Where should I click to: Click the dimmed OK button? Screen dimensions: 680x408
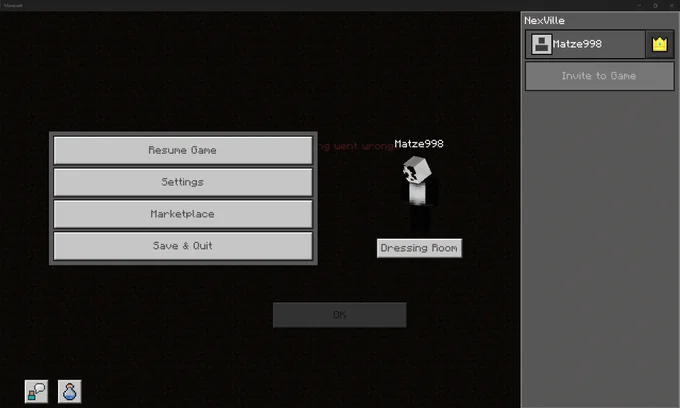(x=340, y=315)
